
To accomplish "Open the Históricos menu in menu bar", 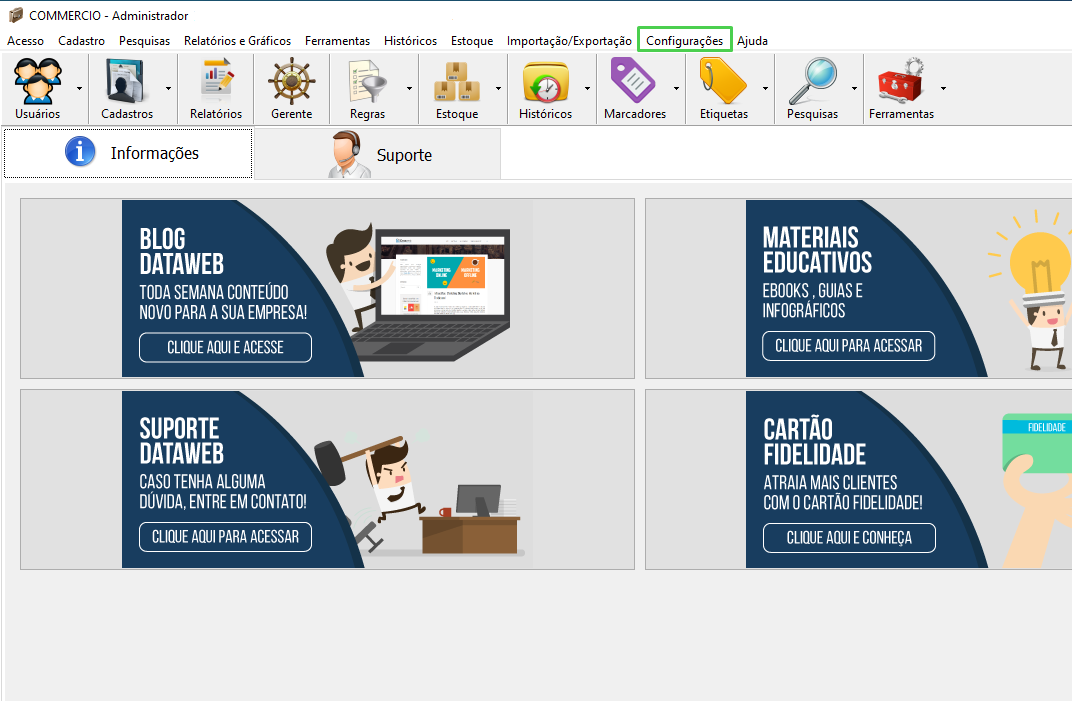I will (410, 41).
